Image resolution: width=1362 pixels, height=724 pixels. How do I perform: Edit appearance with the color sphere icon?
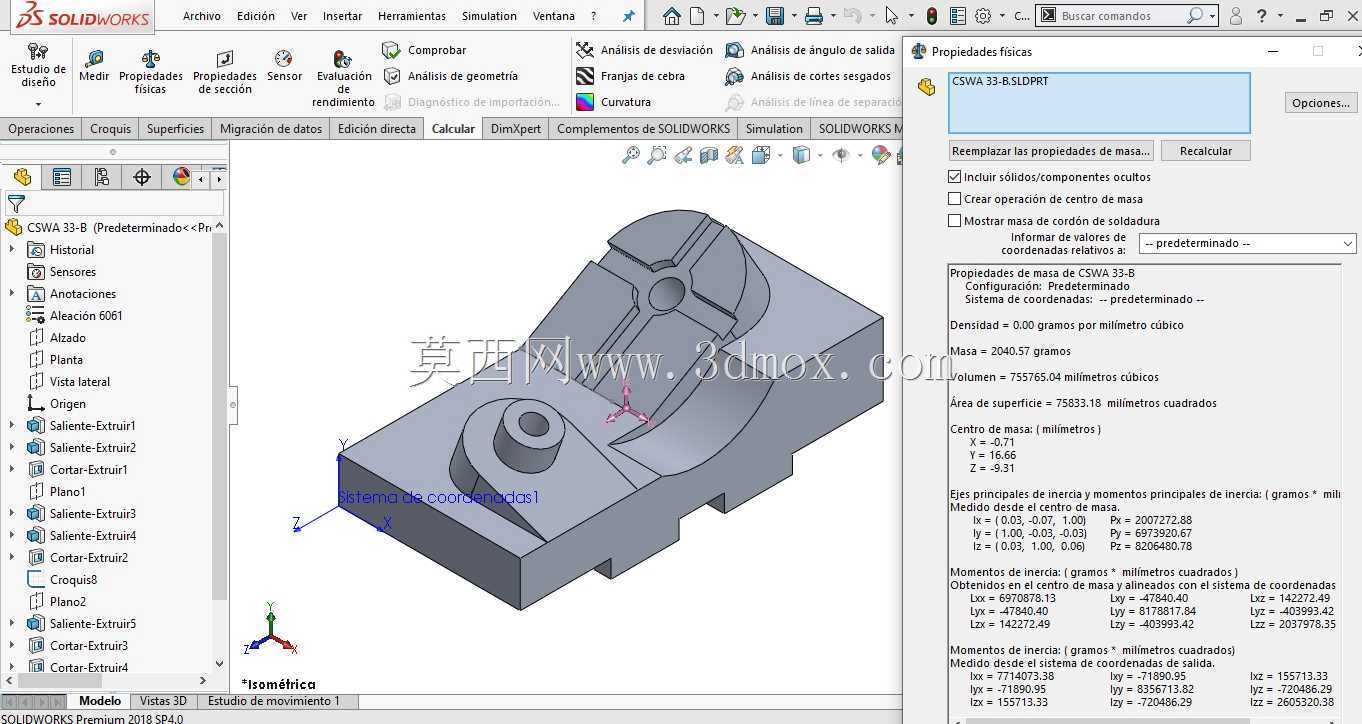(x=880, y=155)
